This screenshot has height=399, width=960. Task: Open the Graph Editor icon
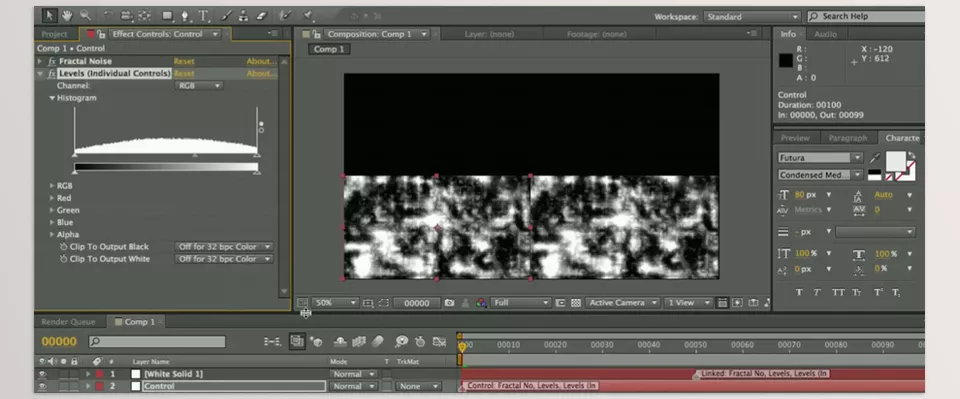[439, 341]
